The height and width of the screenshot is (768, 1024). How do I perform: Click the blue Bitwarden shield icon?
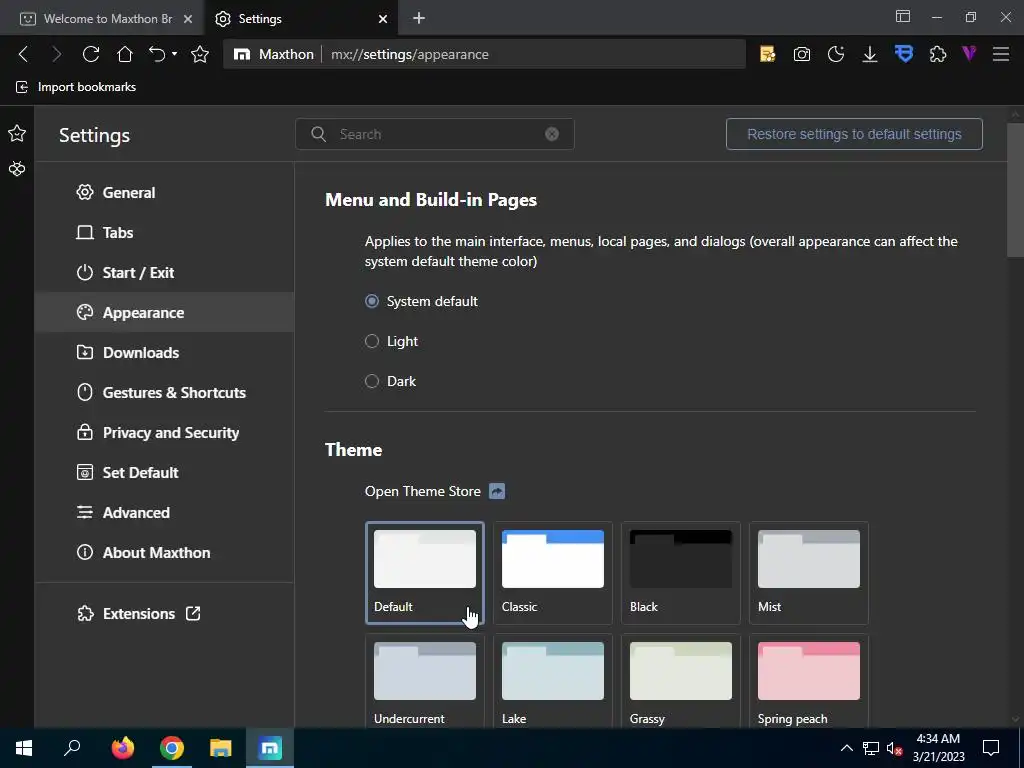tap(904, 54)
